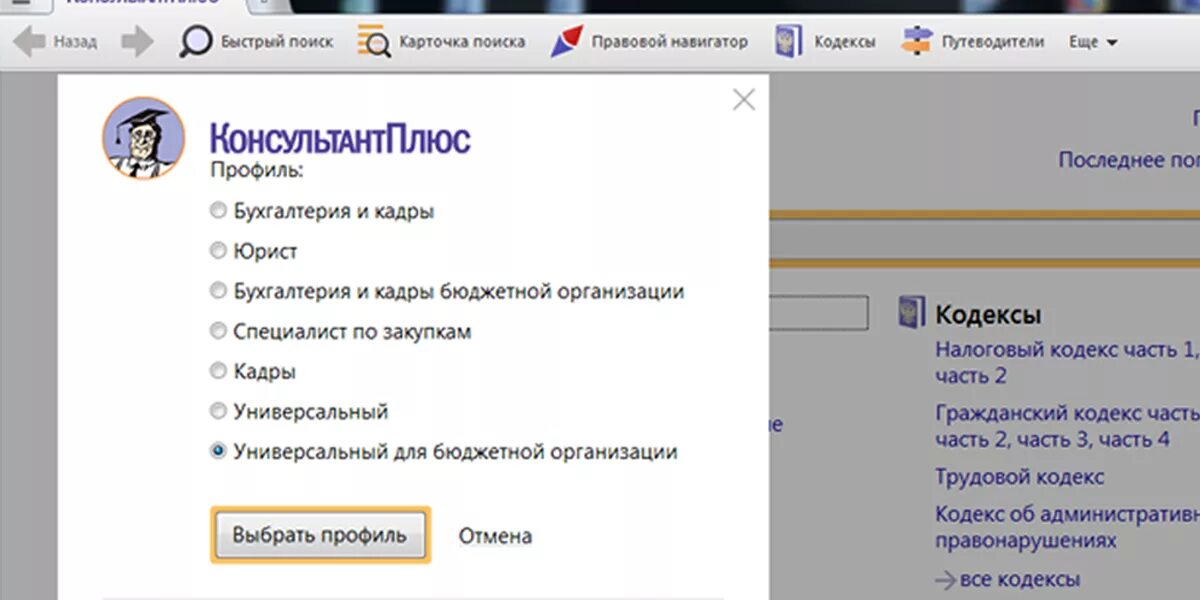Click the Кодексы section book icon
Screen dimensions: 1200x600
click(912, 313)
